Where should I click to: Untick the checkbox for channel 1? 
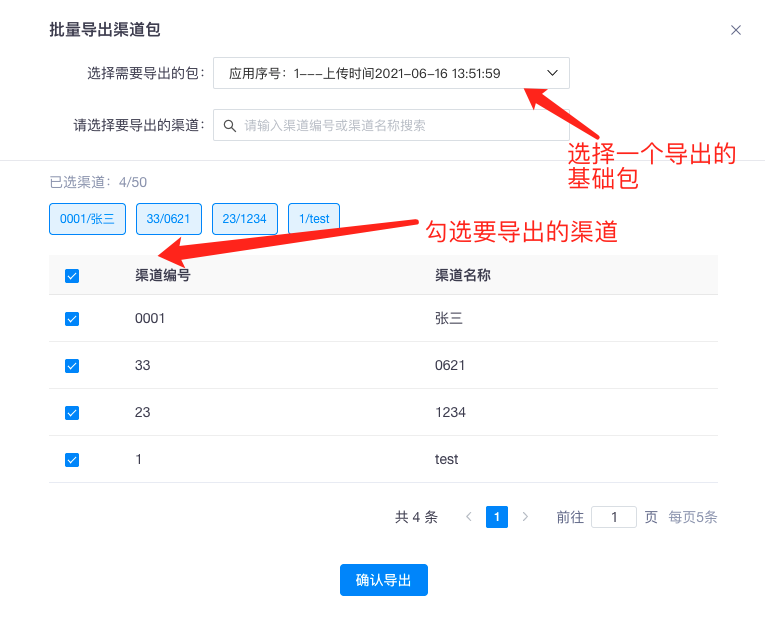click(72, 460)
